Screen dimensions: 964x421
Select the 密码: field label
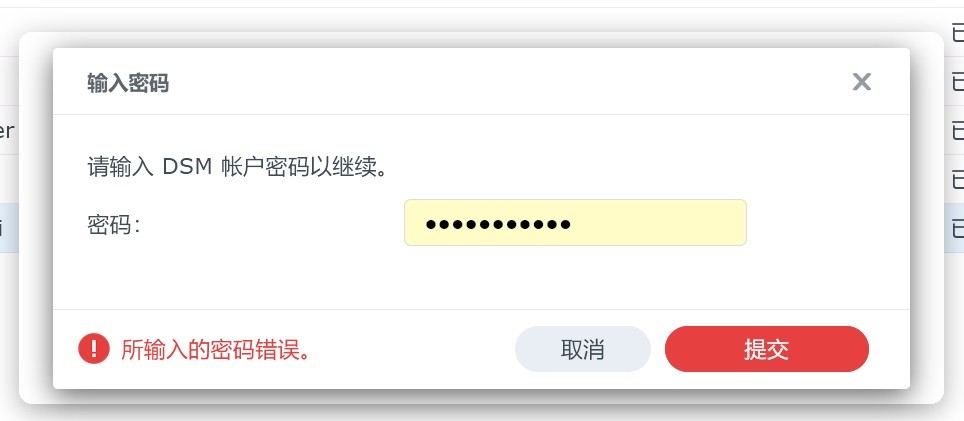(x=114, y=225)
